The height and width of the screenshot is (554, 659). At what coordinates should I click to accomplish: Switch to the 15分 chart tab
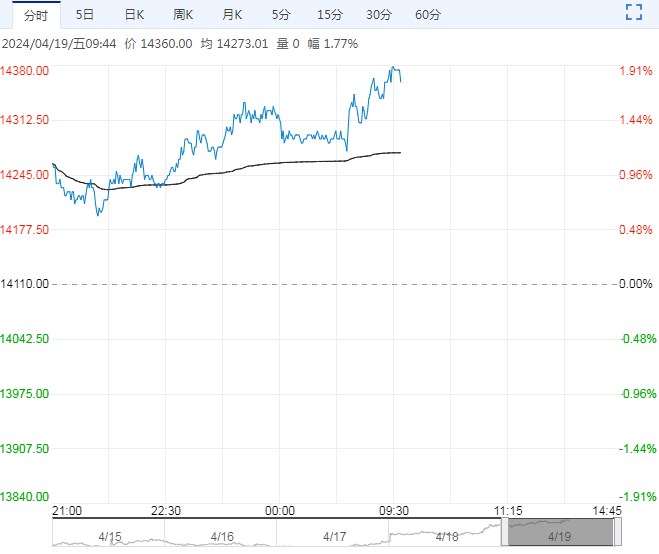[x=329, y=14]
